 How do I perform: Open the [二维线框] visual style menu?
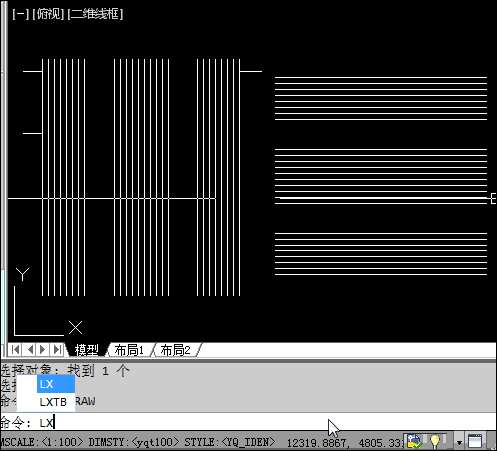tap(95, 14)
